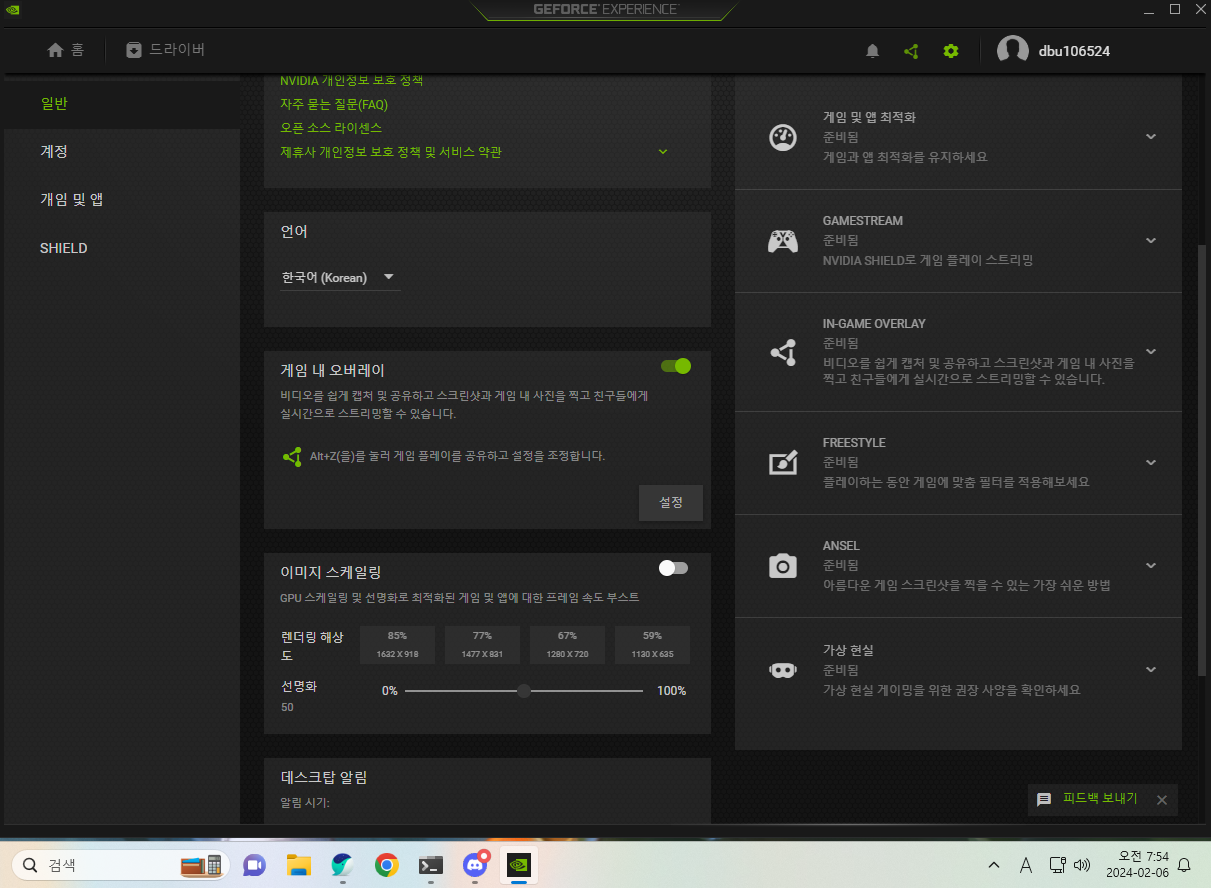Open File Explorer from the taskbar
The width and height of the screenshot is (1211, 888).
(299, 864)
